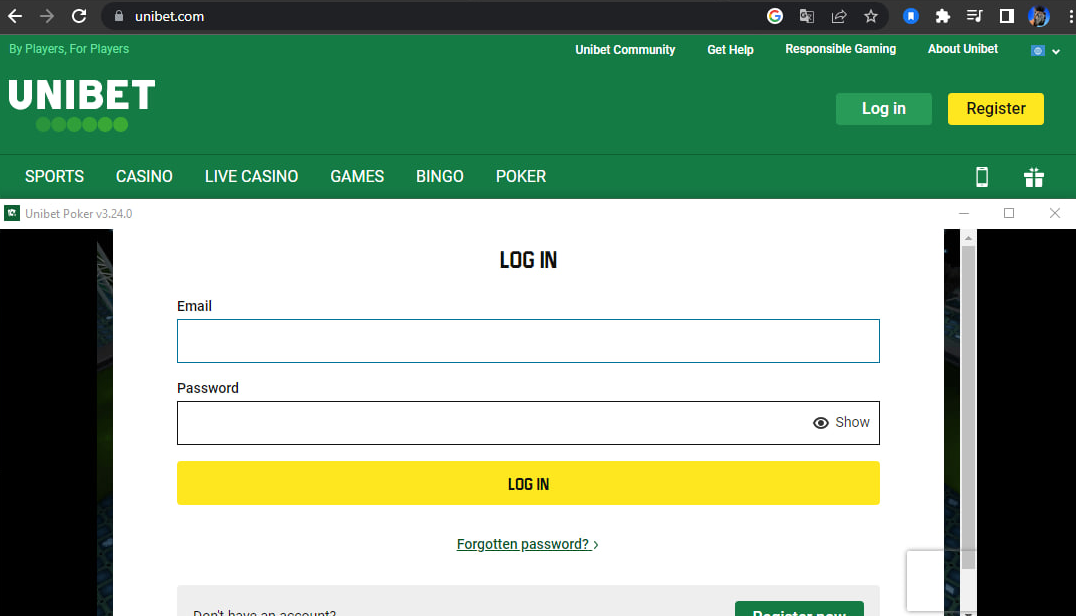
Task: Open the GAMES section
Action: pos(357,176)
